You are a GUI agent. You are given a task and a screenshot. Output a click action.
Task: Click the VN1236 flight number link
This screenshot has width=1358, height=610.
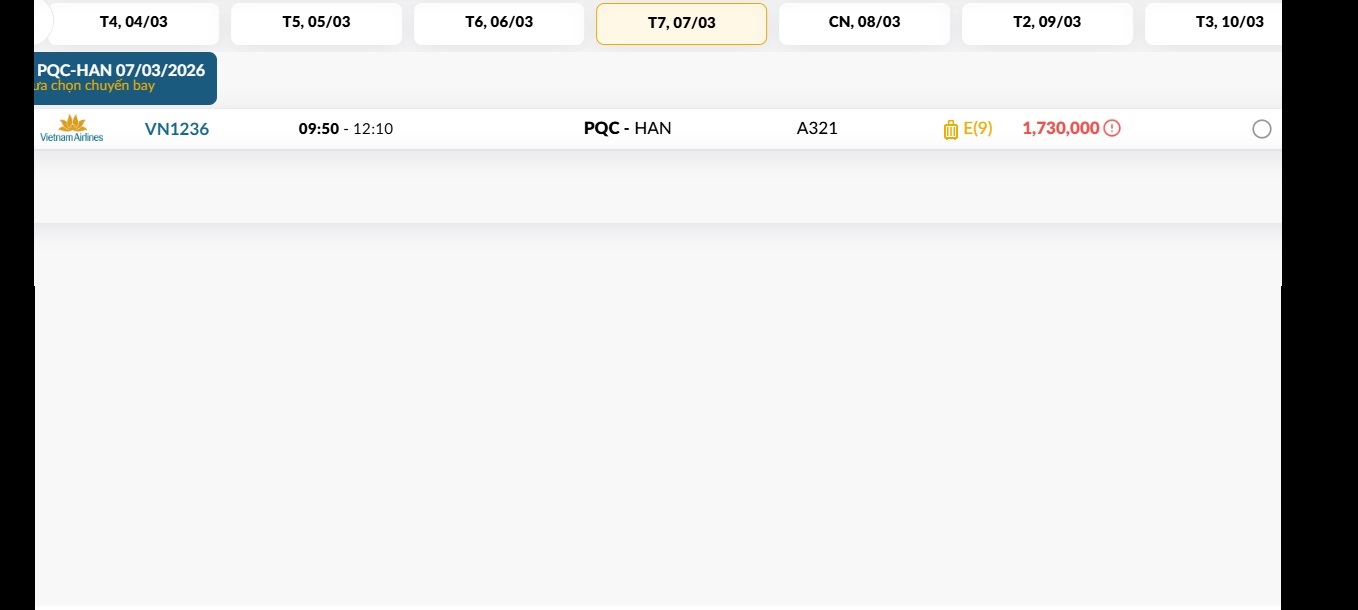(x=177, y=129)
